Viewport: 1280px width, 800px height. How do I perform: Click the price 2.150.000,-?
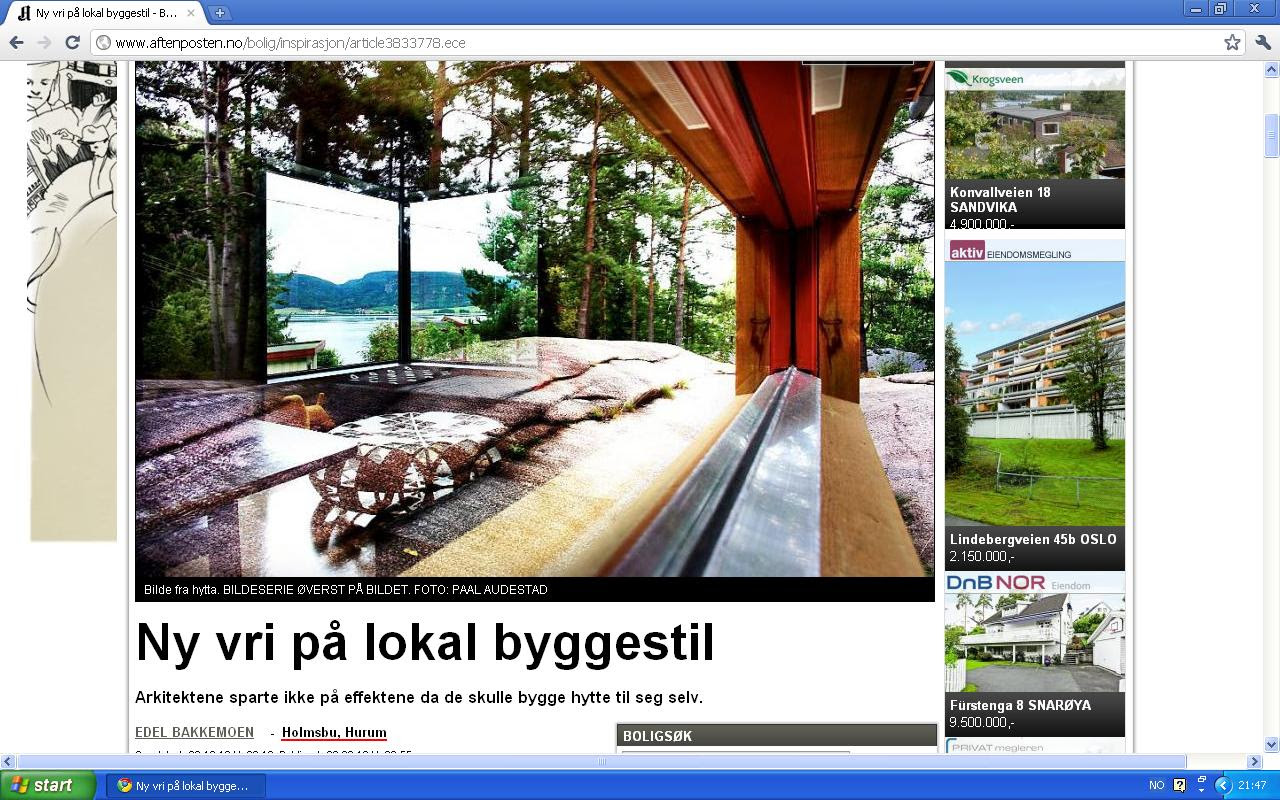[x=982, y=556]
